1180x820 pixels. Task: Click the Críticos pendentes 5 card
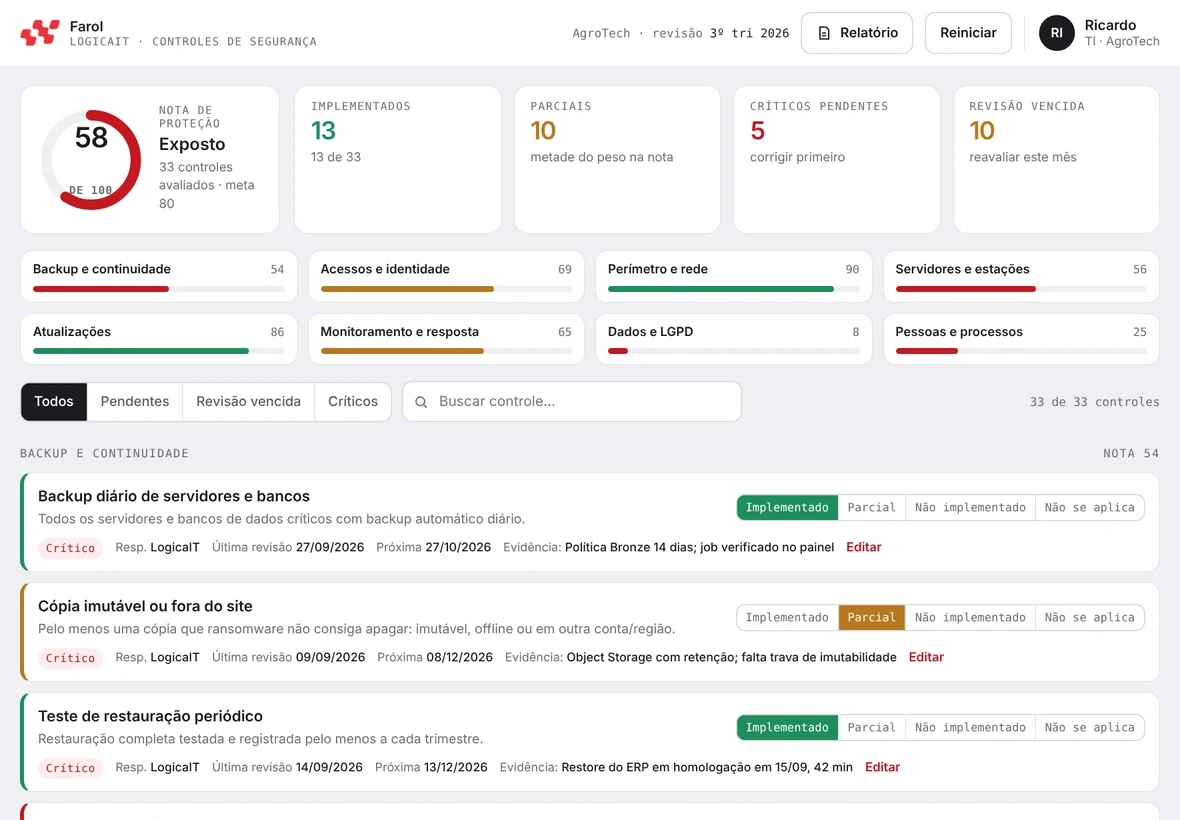point(837,159)
